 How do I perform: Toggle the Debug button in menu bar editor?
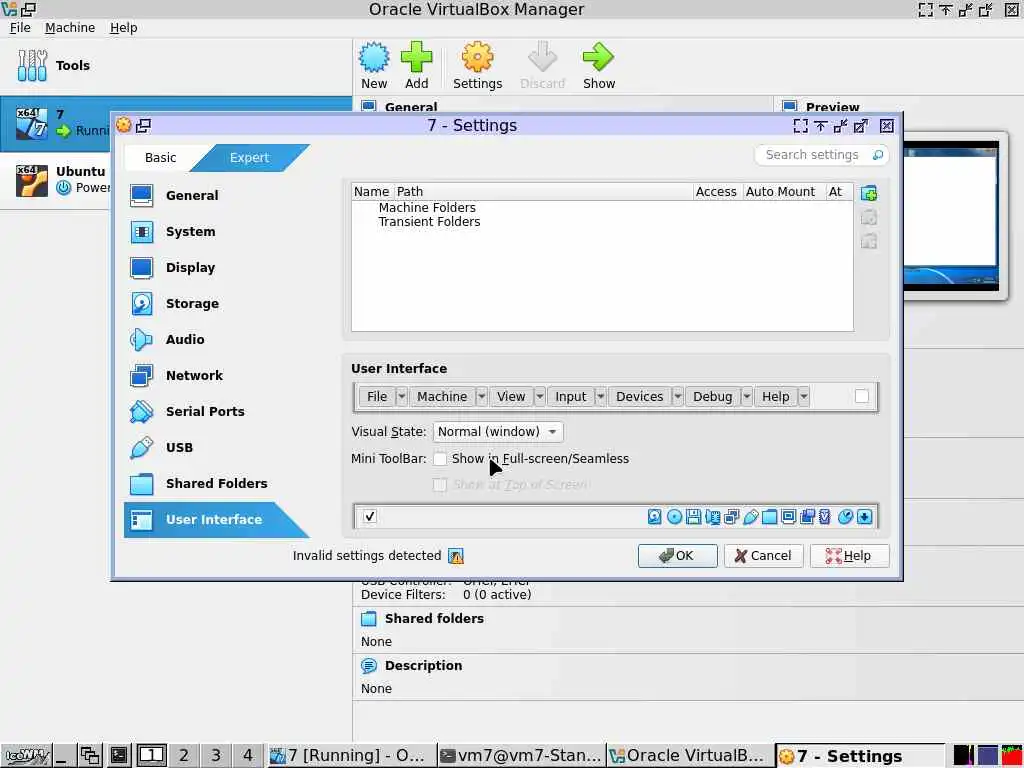[x=712, y=396]
